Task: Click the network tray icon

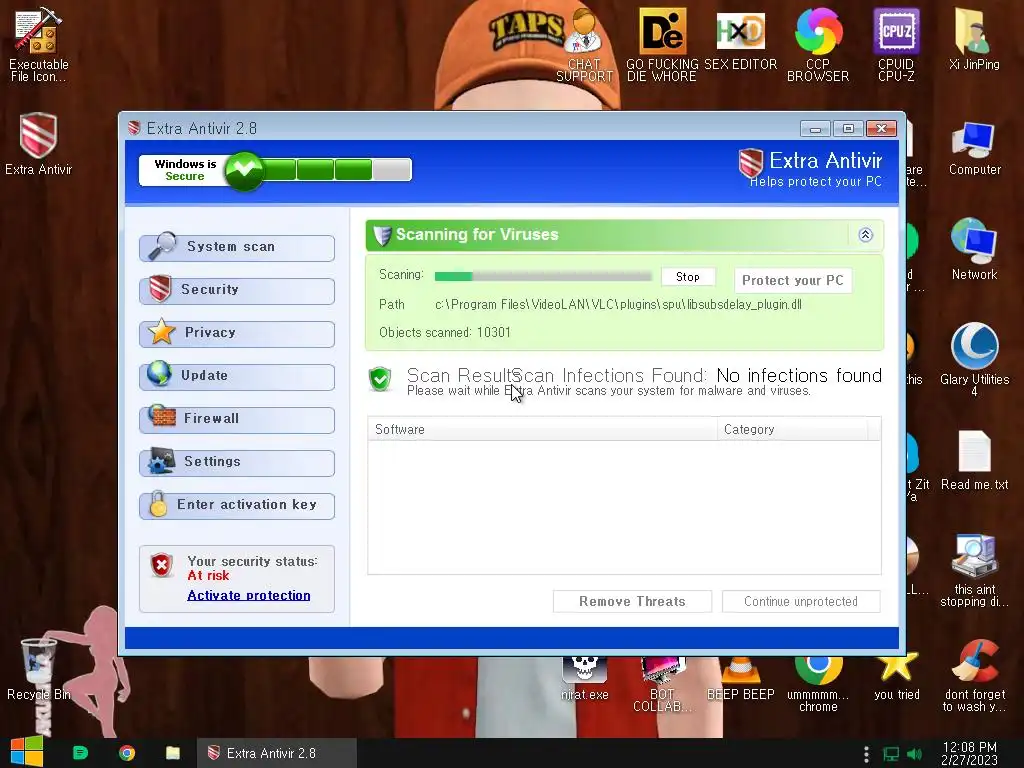Action: pos(891,754)
